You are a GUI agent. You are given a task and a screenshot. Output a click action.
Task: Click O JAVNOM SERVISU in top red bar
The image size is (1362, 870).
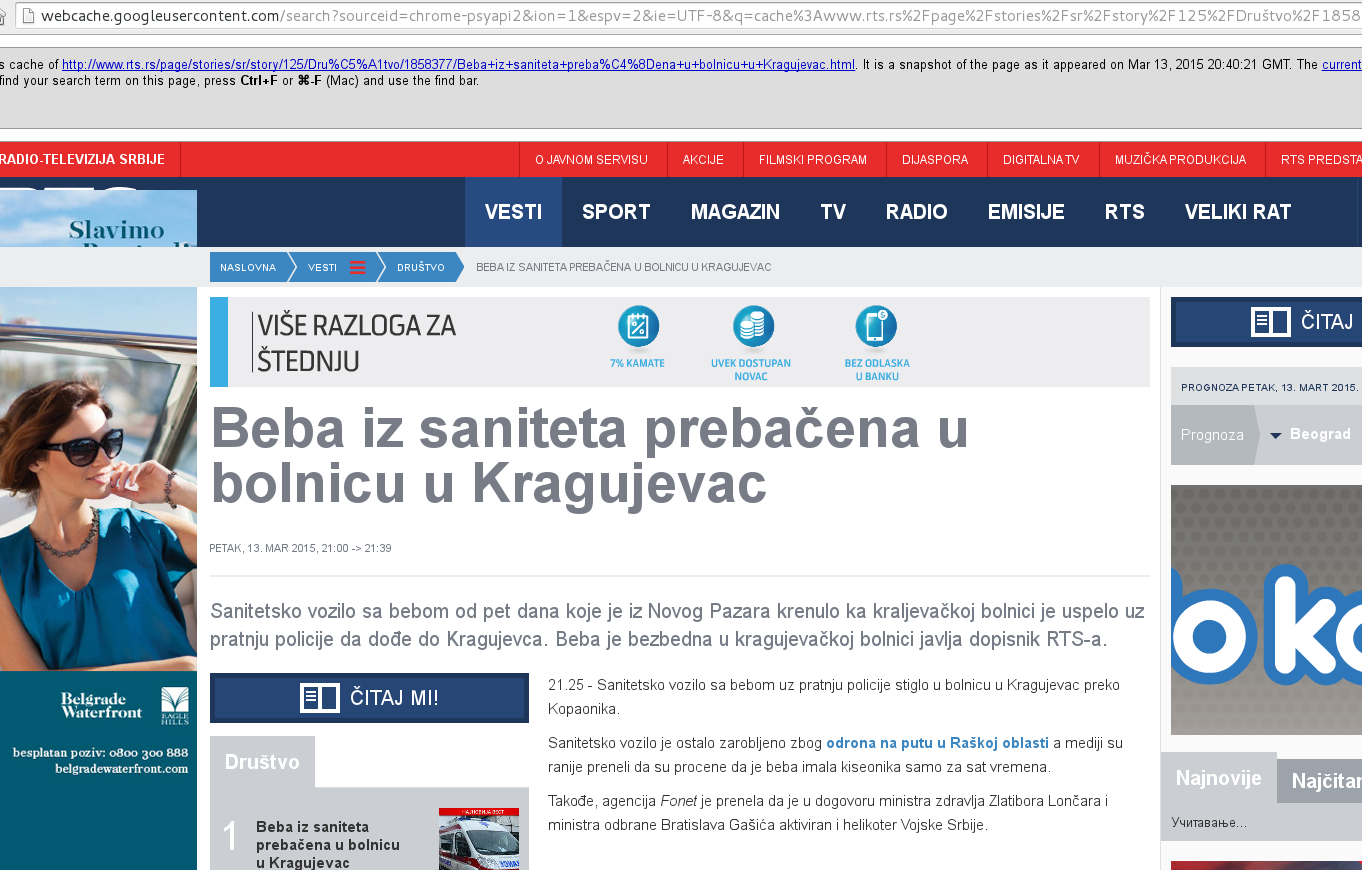(592, 160)
